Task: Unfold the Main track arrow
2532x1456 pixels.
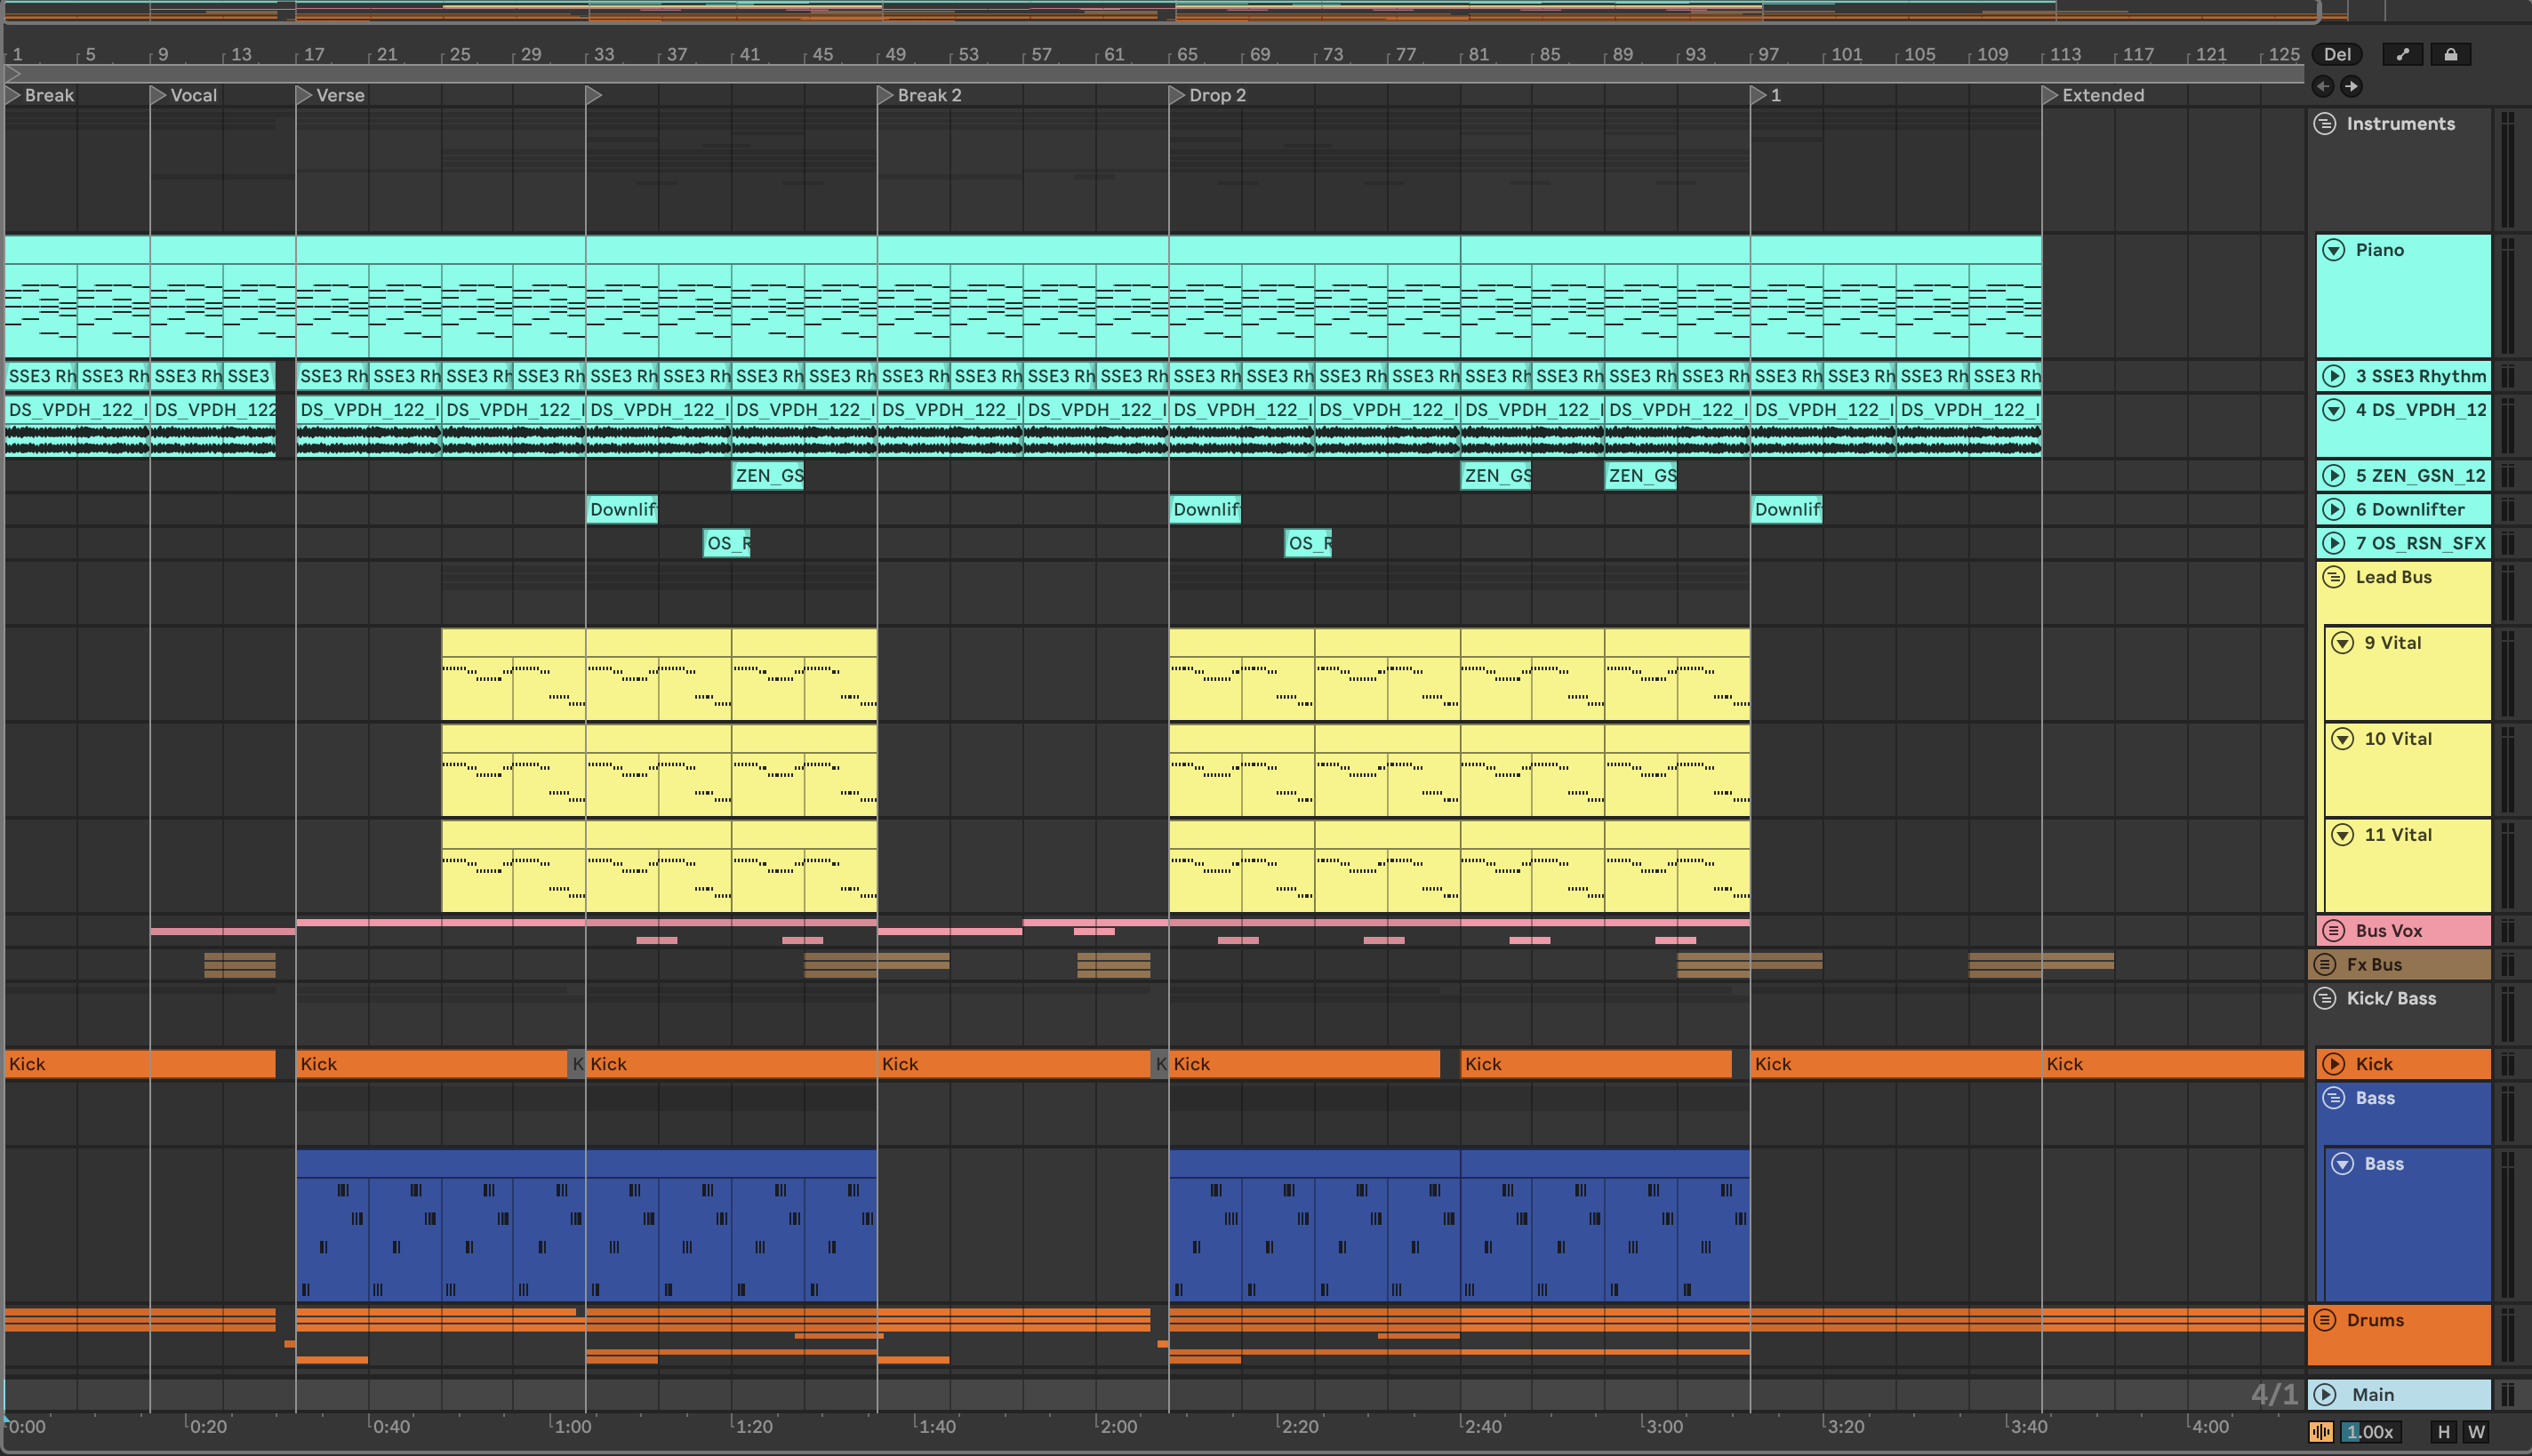Action: click(2325, 1395)
